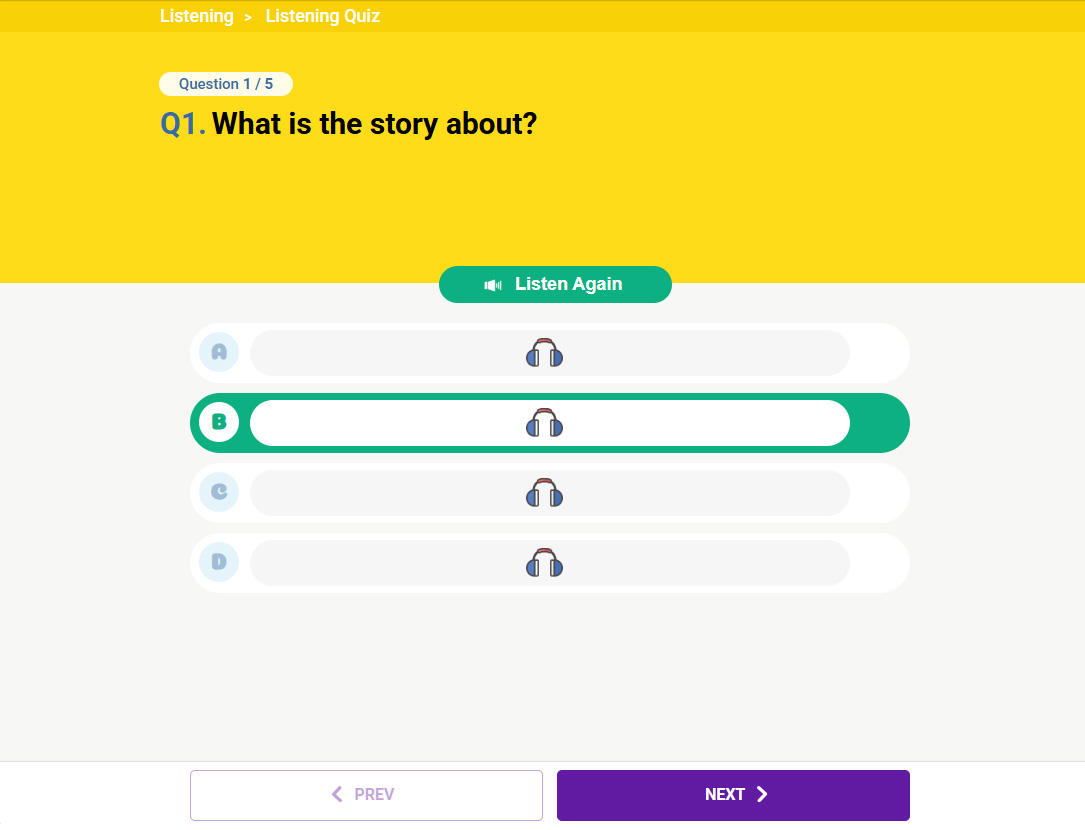Play audio for answer B headphones

coord(544,423)
